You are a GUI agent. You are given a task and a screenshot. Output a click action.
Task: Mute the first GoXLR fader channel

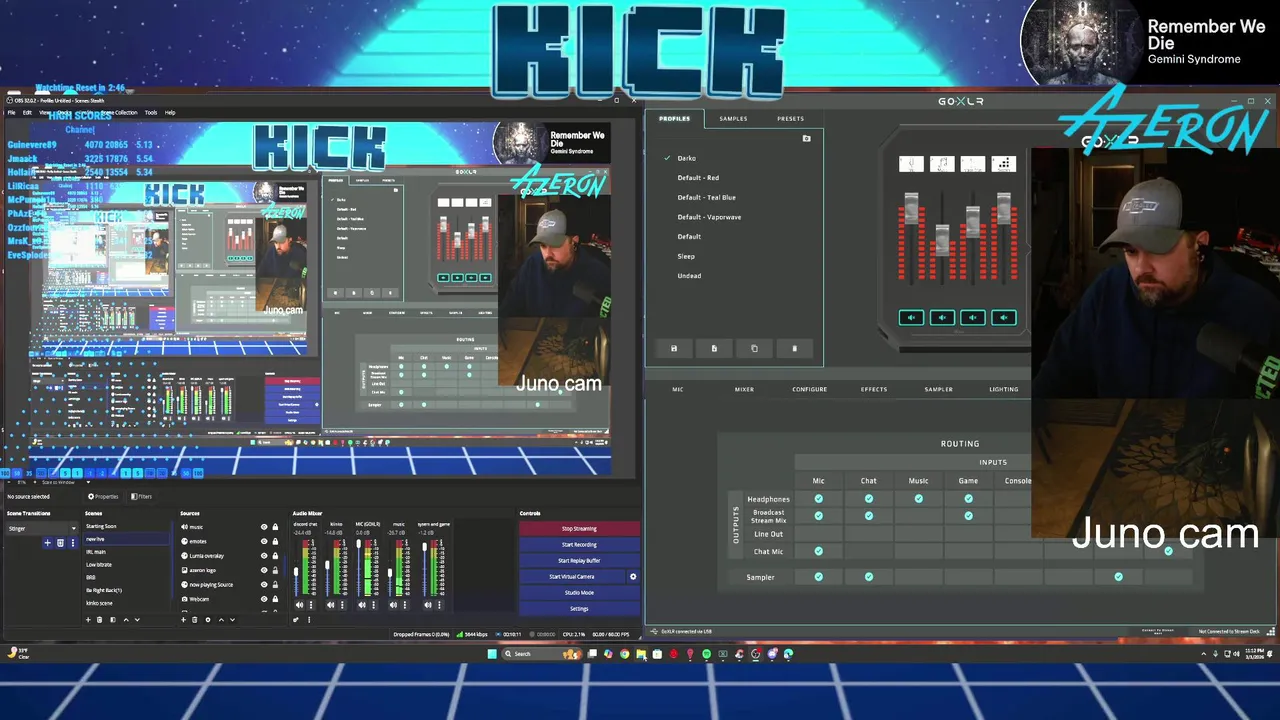(x=911, y=318)
